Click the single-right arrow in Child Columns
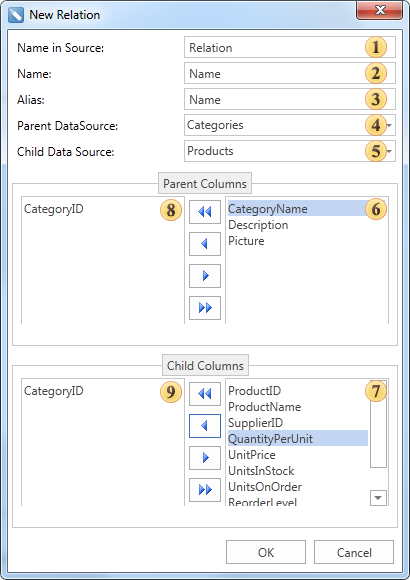Image resolution: width=410 pixels, height=580 pixels. click(x=205, y=458)
